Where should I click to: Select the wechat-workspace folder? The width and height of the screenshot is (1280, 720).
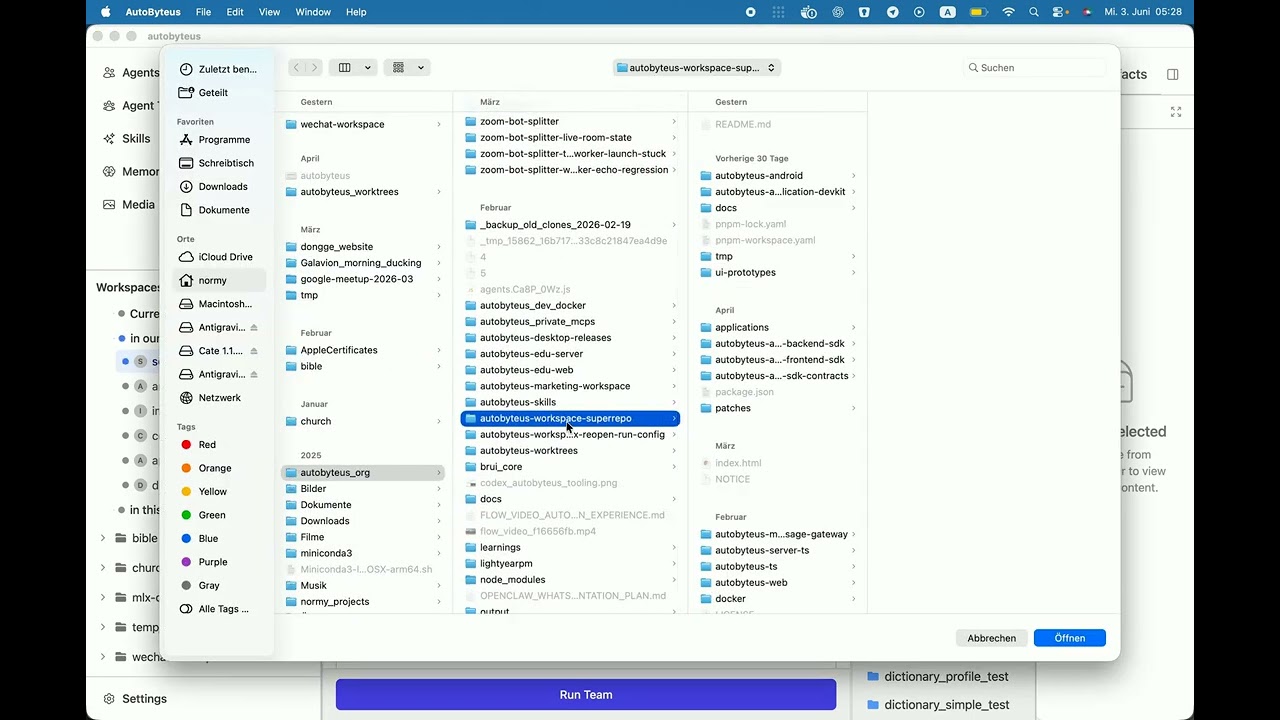pos(363,124)
